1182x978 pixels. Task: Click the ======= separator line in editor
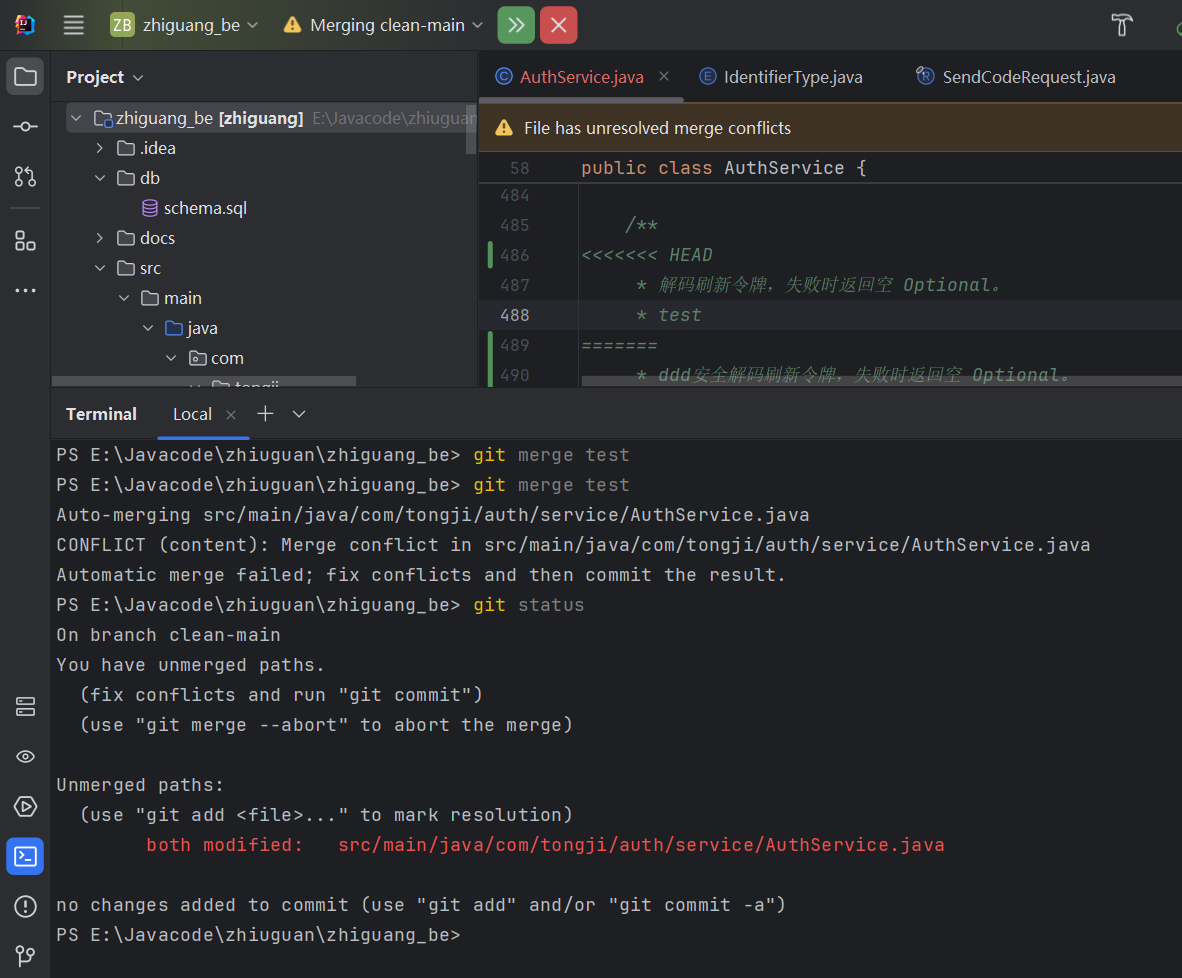[619, 345]
